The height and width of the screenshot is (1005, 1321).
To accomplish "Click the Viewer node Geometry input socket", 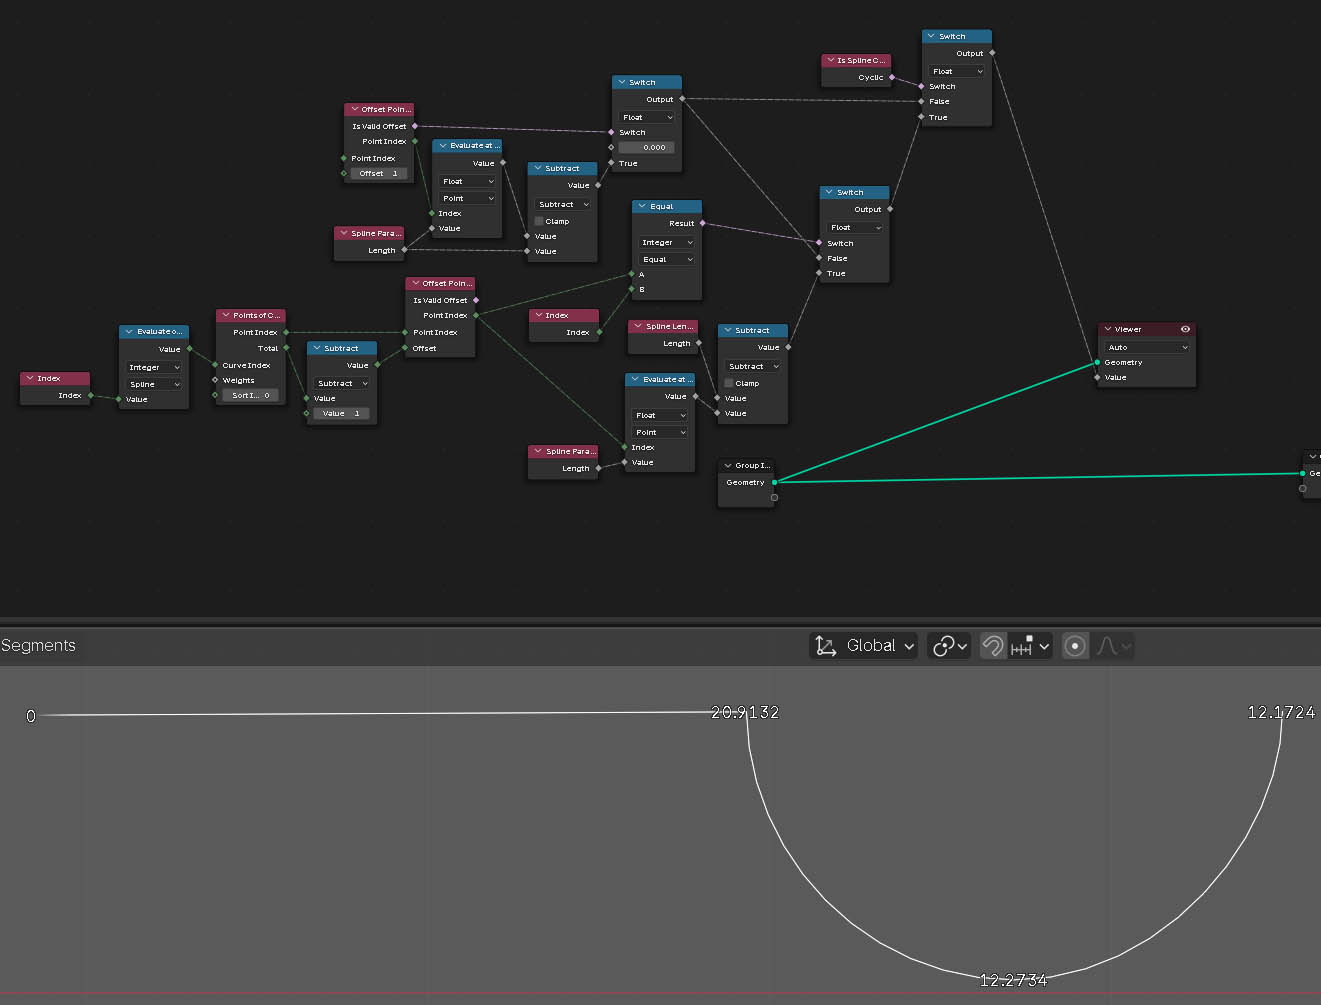I will click(x=1097, y=362).
